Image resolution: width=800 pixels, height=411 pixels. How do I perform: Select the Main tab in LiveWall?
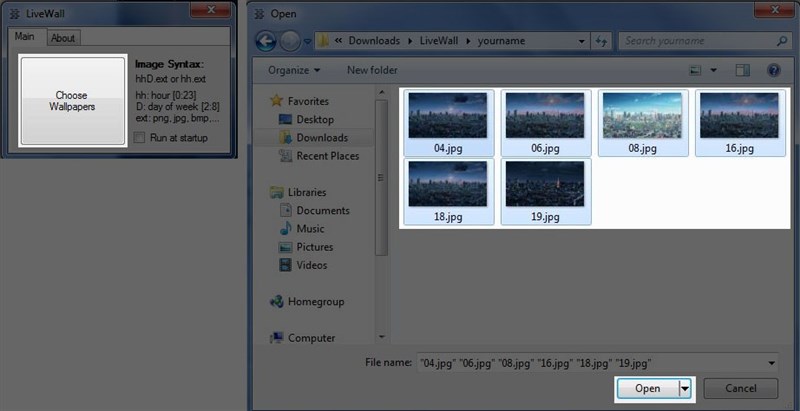pyautogui.click(x=24, y=36)
